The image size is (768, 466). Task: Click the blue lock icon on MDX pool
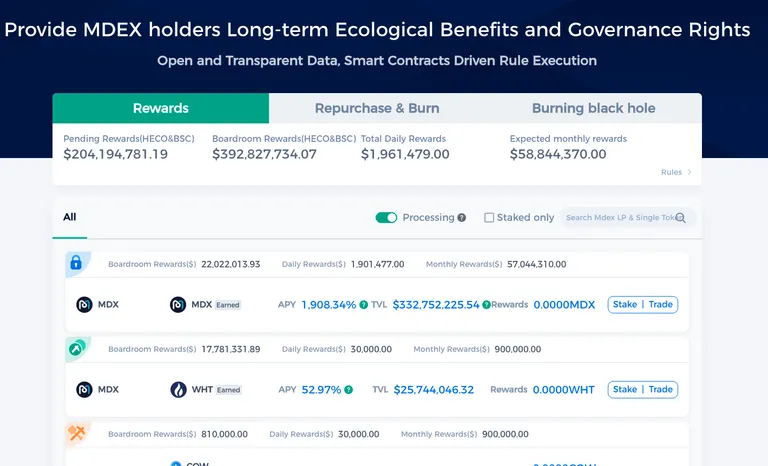tap(76, 263)
